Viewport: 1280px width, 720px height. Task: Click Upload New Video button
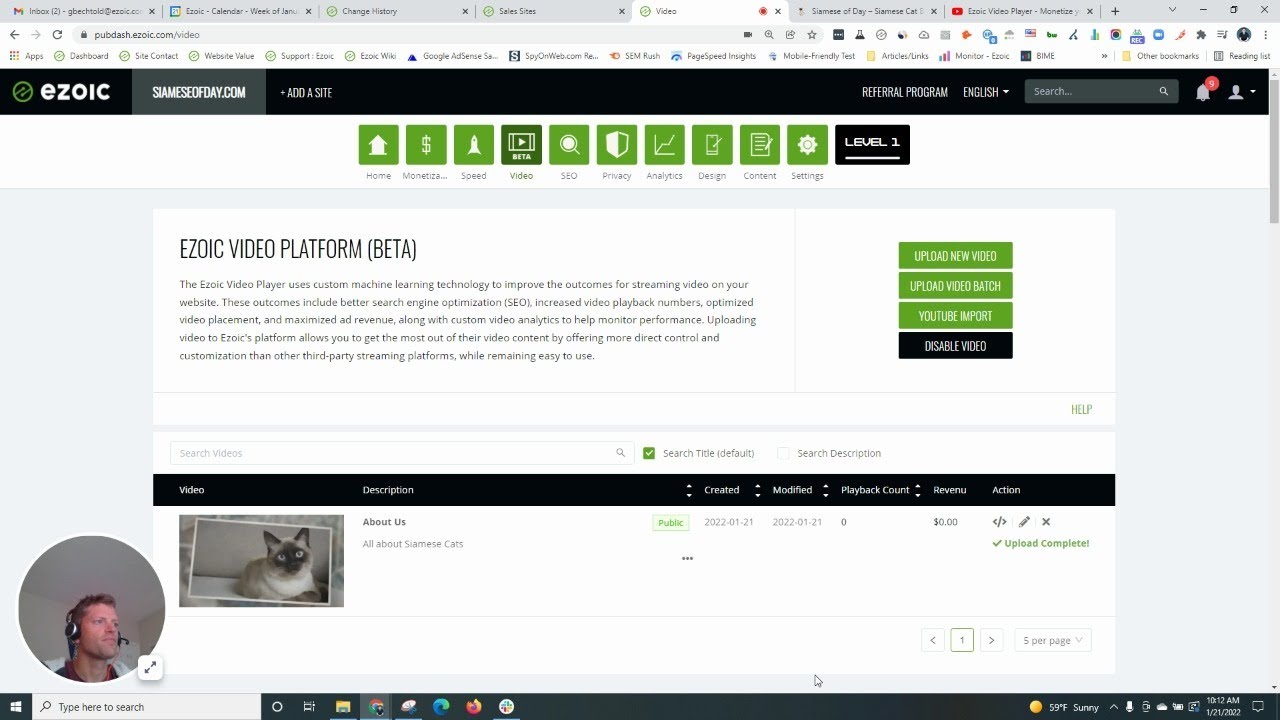click(x=955, y=256)
